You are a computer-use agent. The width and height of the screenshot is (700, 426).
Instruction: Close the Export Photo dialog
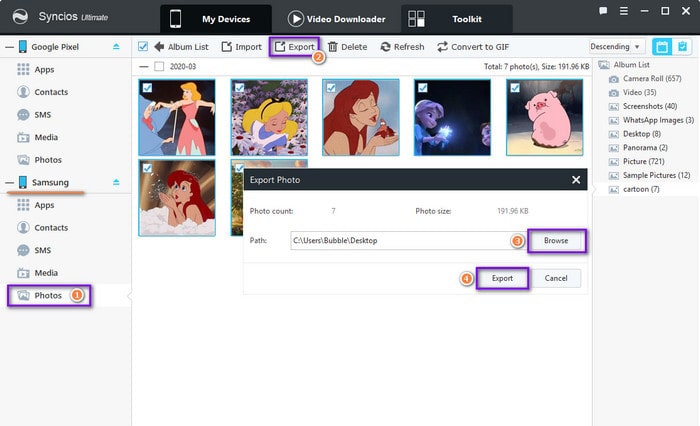[576, 180]
